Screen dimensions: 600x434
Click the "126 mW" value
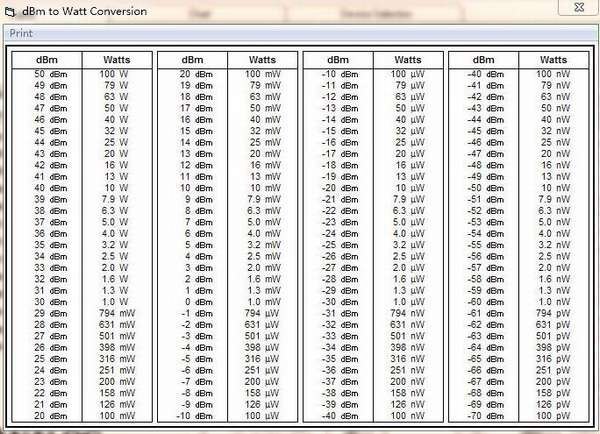[x=117, y=405]
